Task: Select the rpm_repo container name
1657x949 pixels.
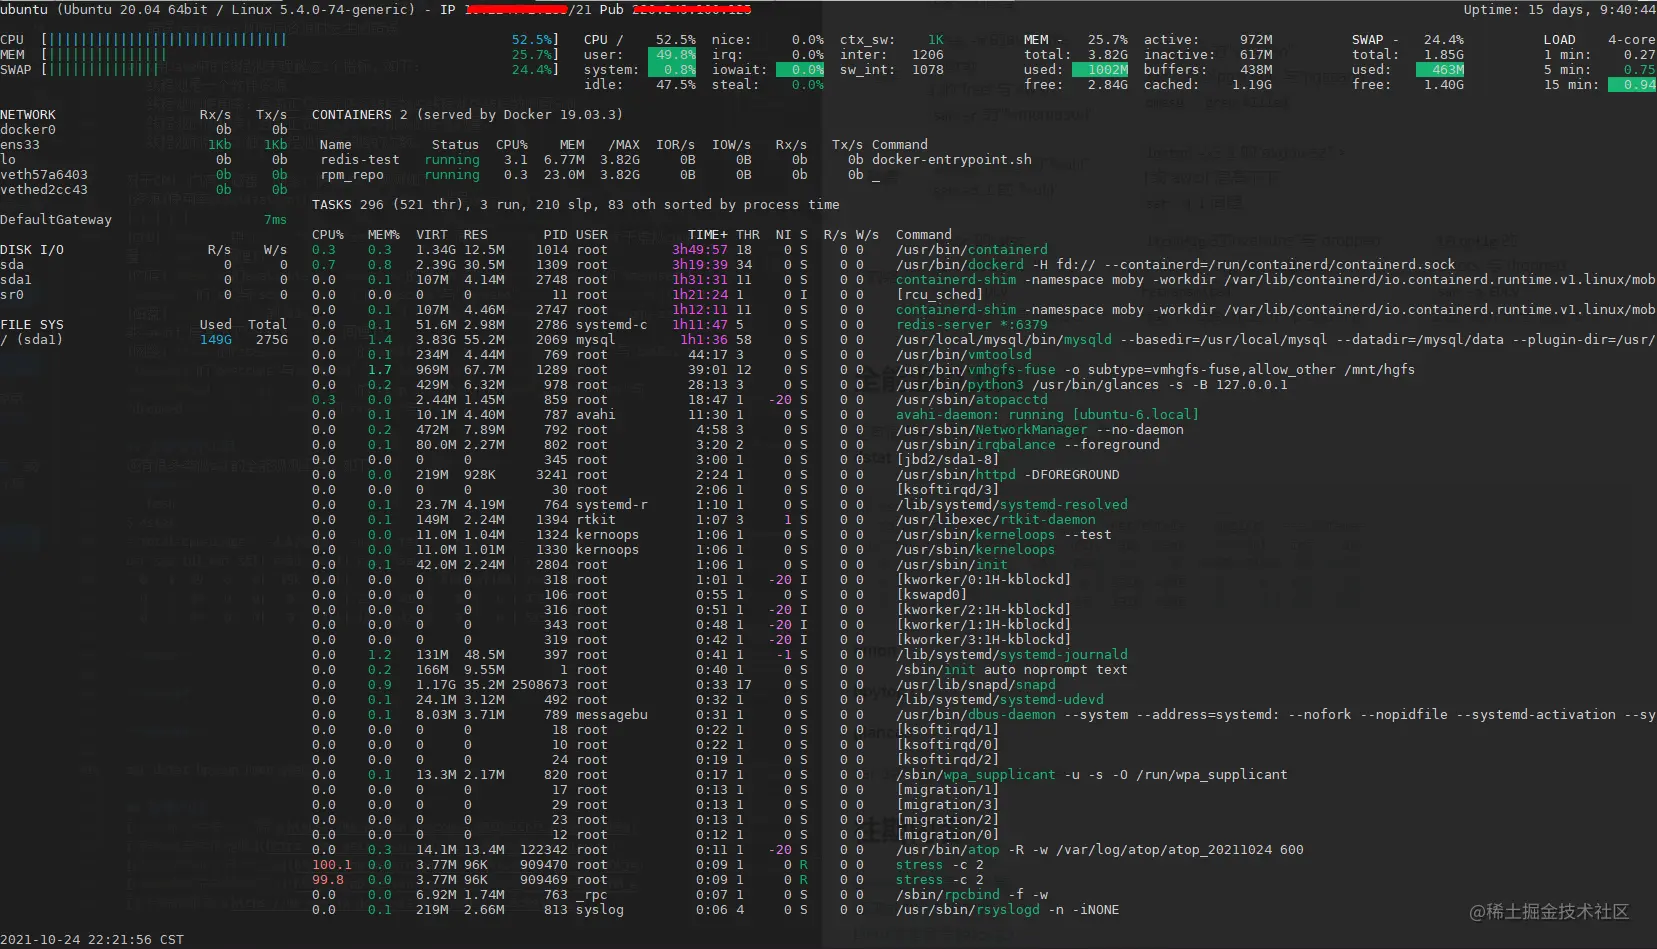Action: tap(351, 175)
